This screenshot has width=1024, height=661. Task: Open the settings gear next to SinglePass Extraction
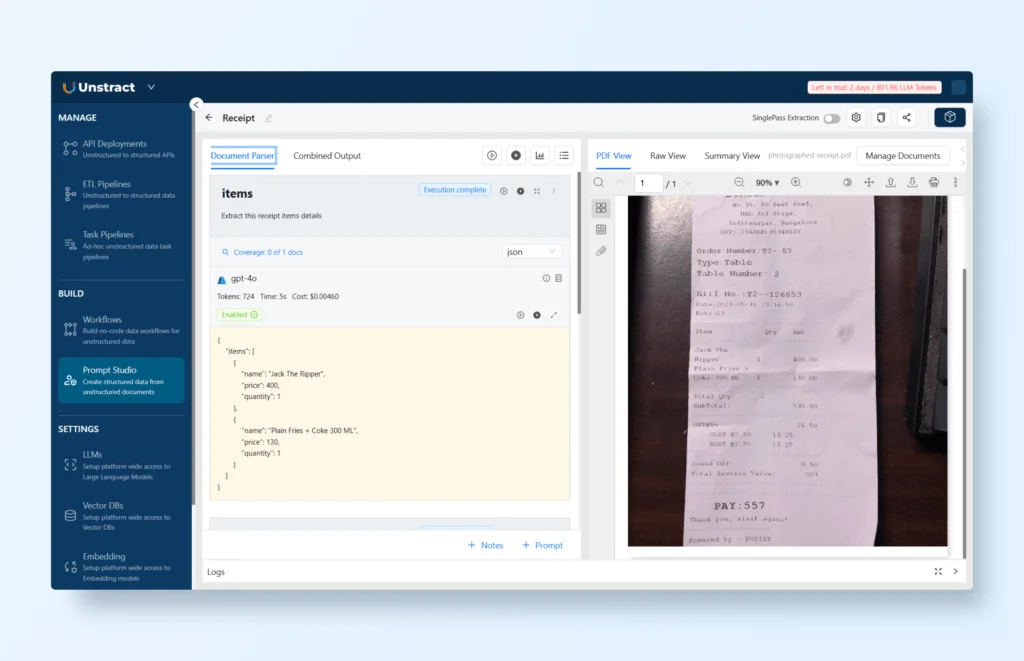[x=856, y=118]
